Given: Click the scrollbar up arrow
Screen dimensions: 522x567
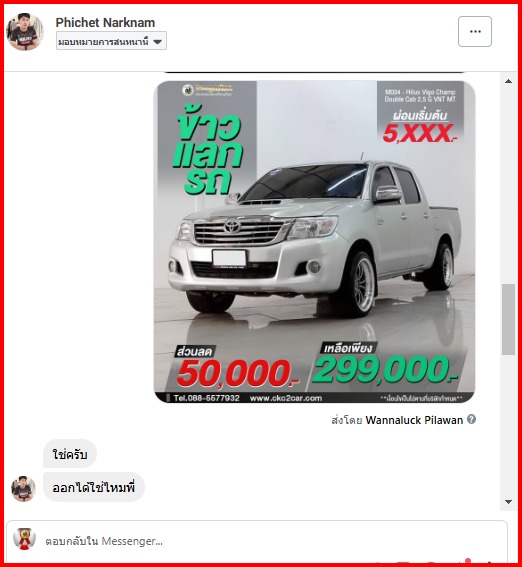Looking at the screenshot, I should [x=508, y=81].
